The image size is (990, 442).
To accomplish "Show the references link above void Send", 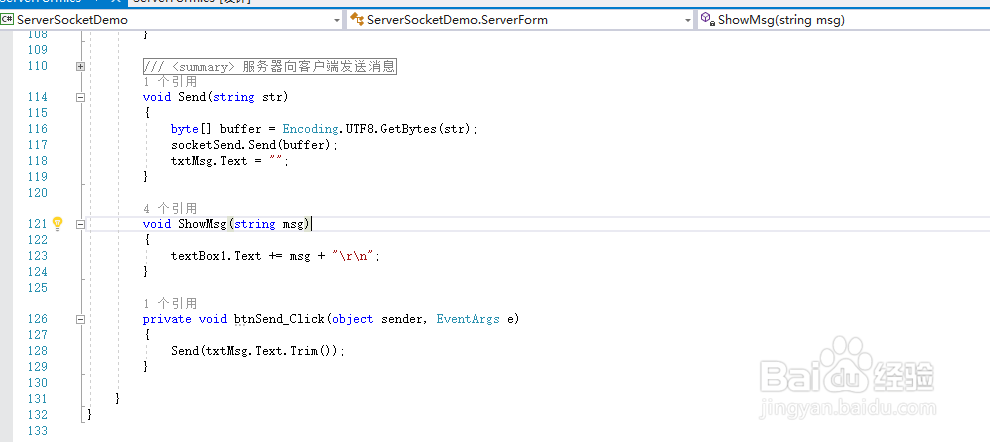I will (x=170, y=81).
